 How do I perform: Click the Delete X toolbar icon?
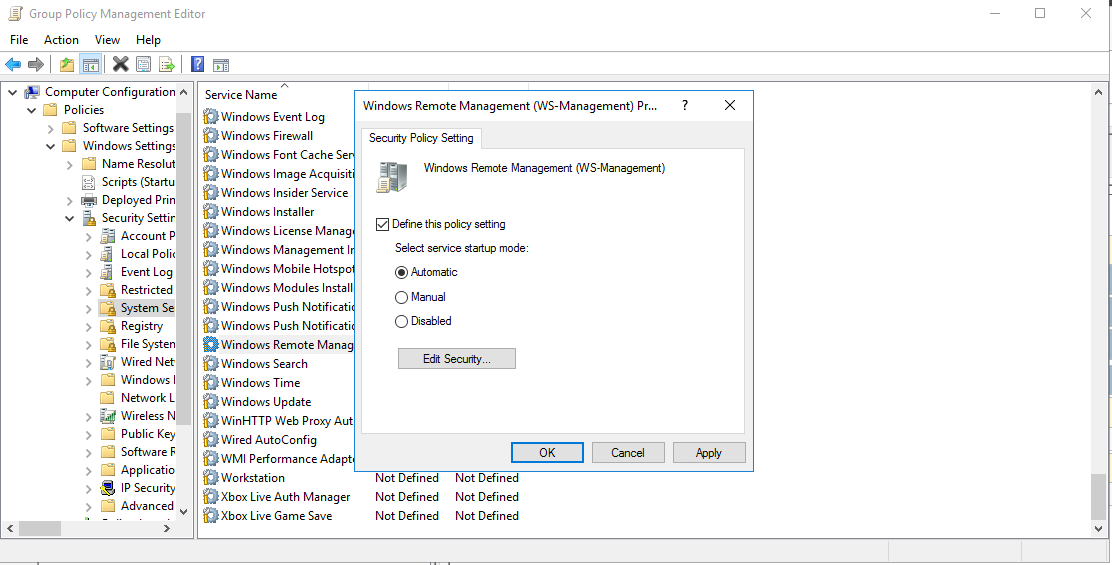tap(121, 65)
